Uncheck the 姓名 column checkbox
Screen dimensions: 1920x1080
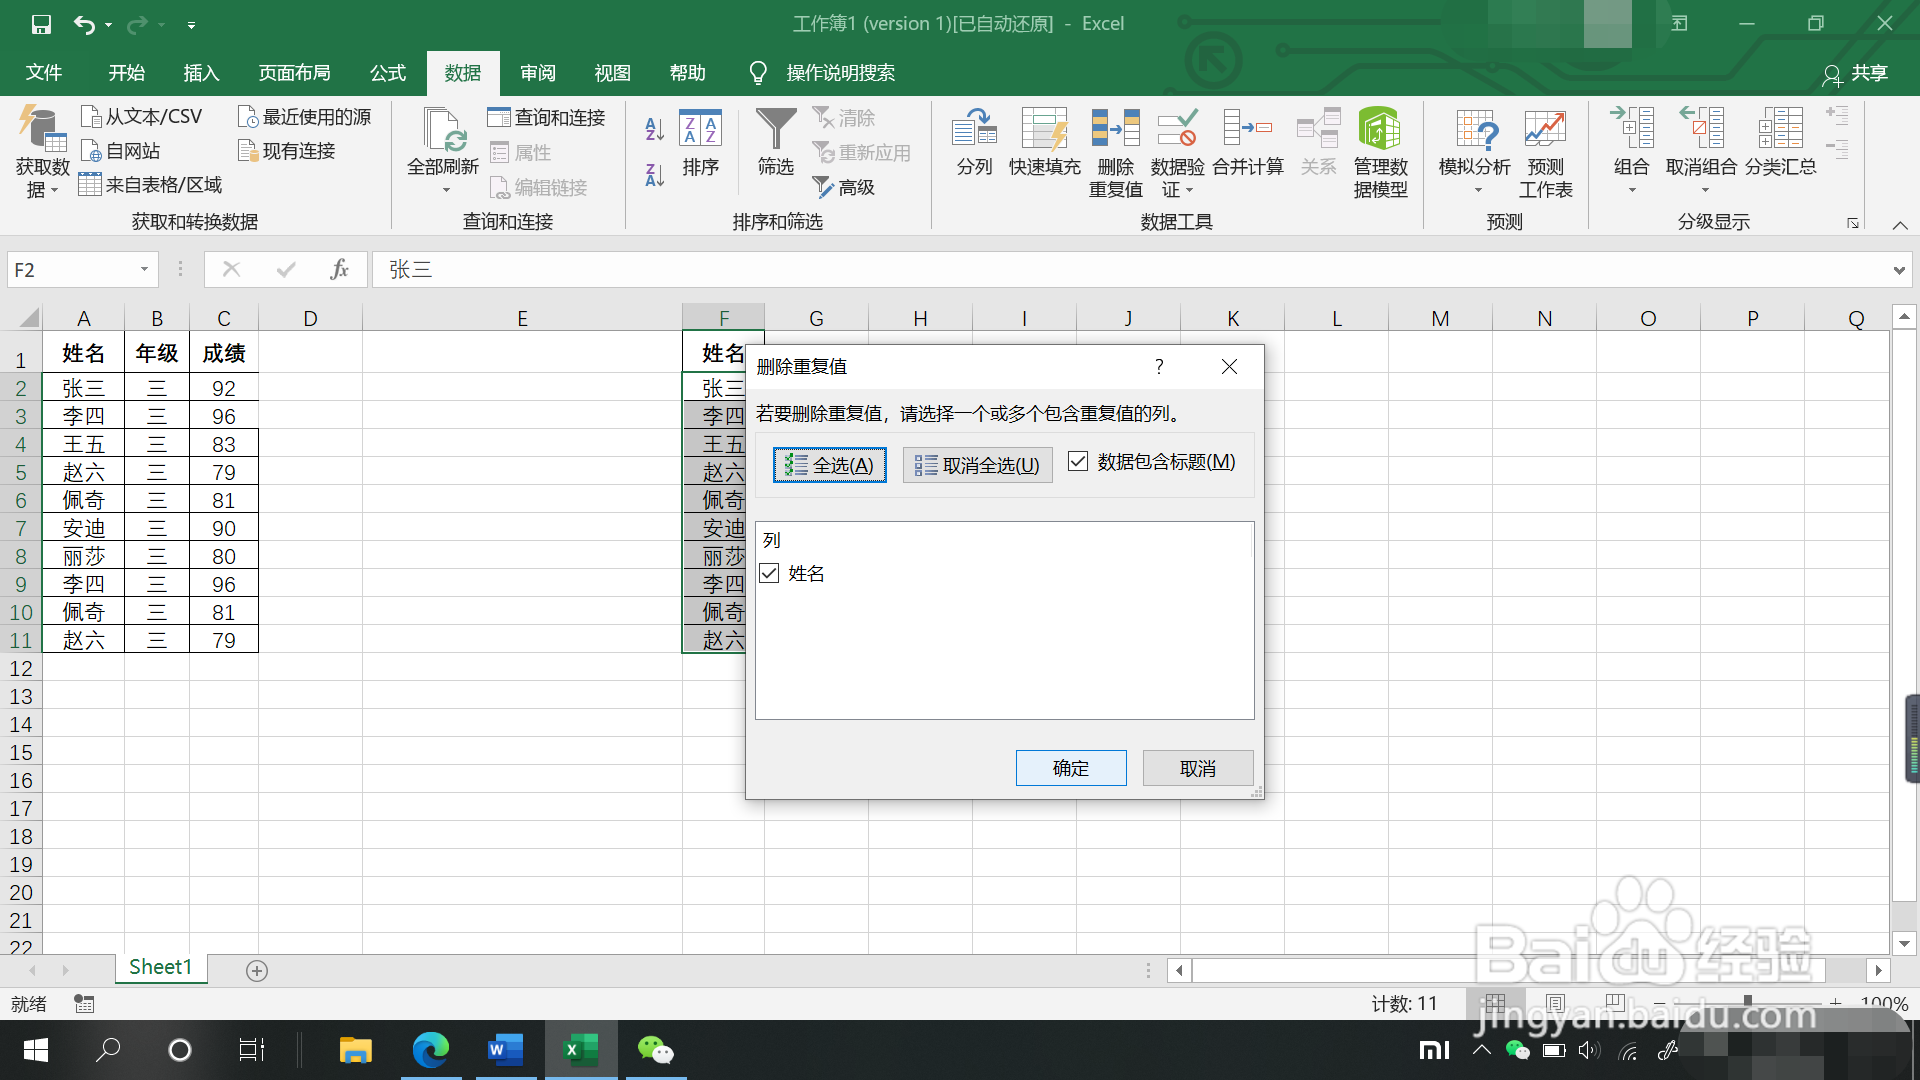769,573
